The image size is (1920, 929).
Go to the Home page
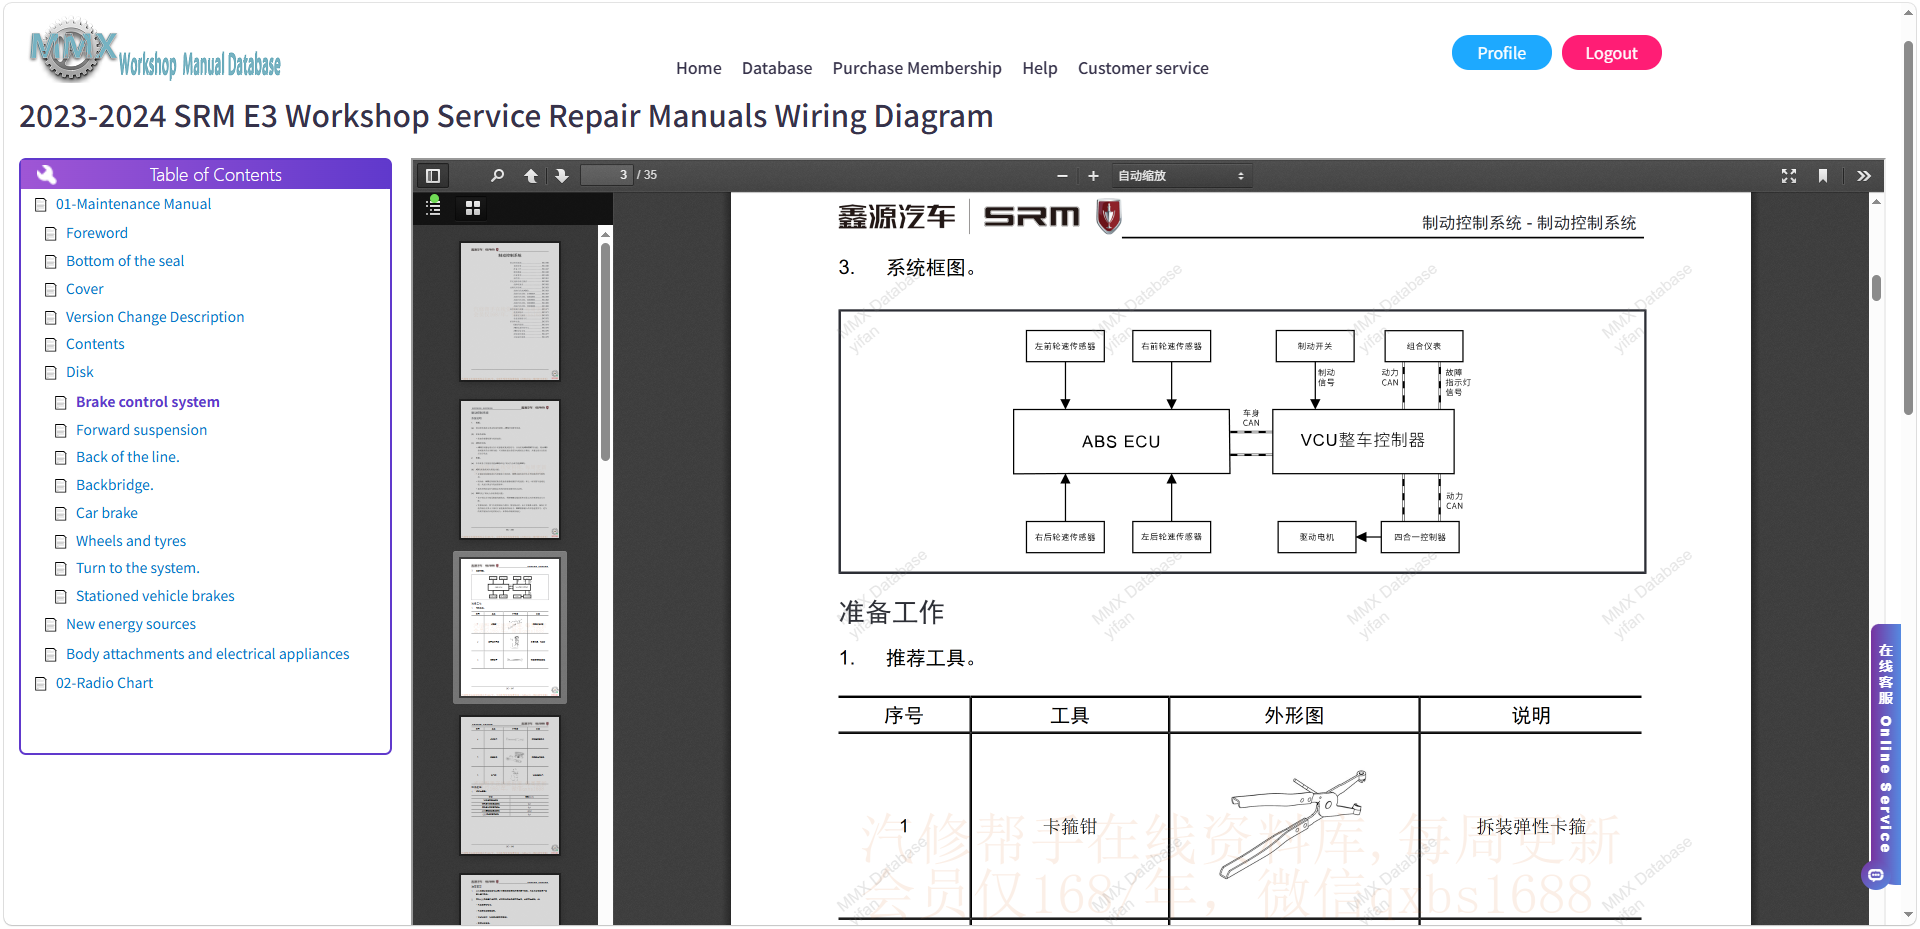pos(698,68)
